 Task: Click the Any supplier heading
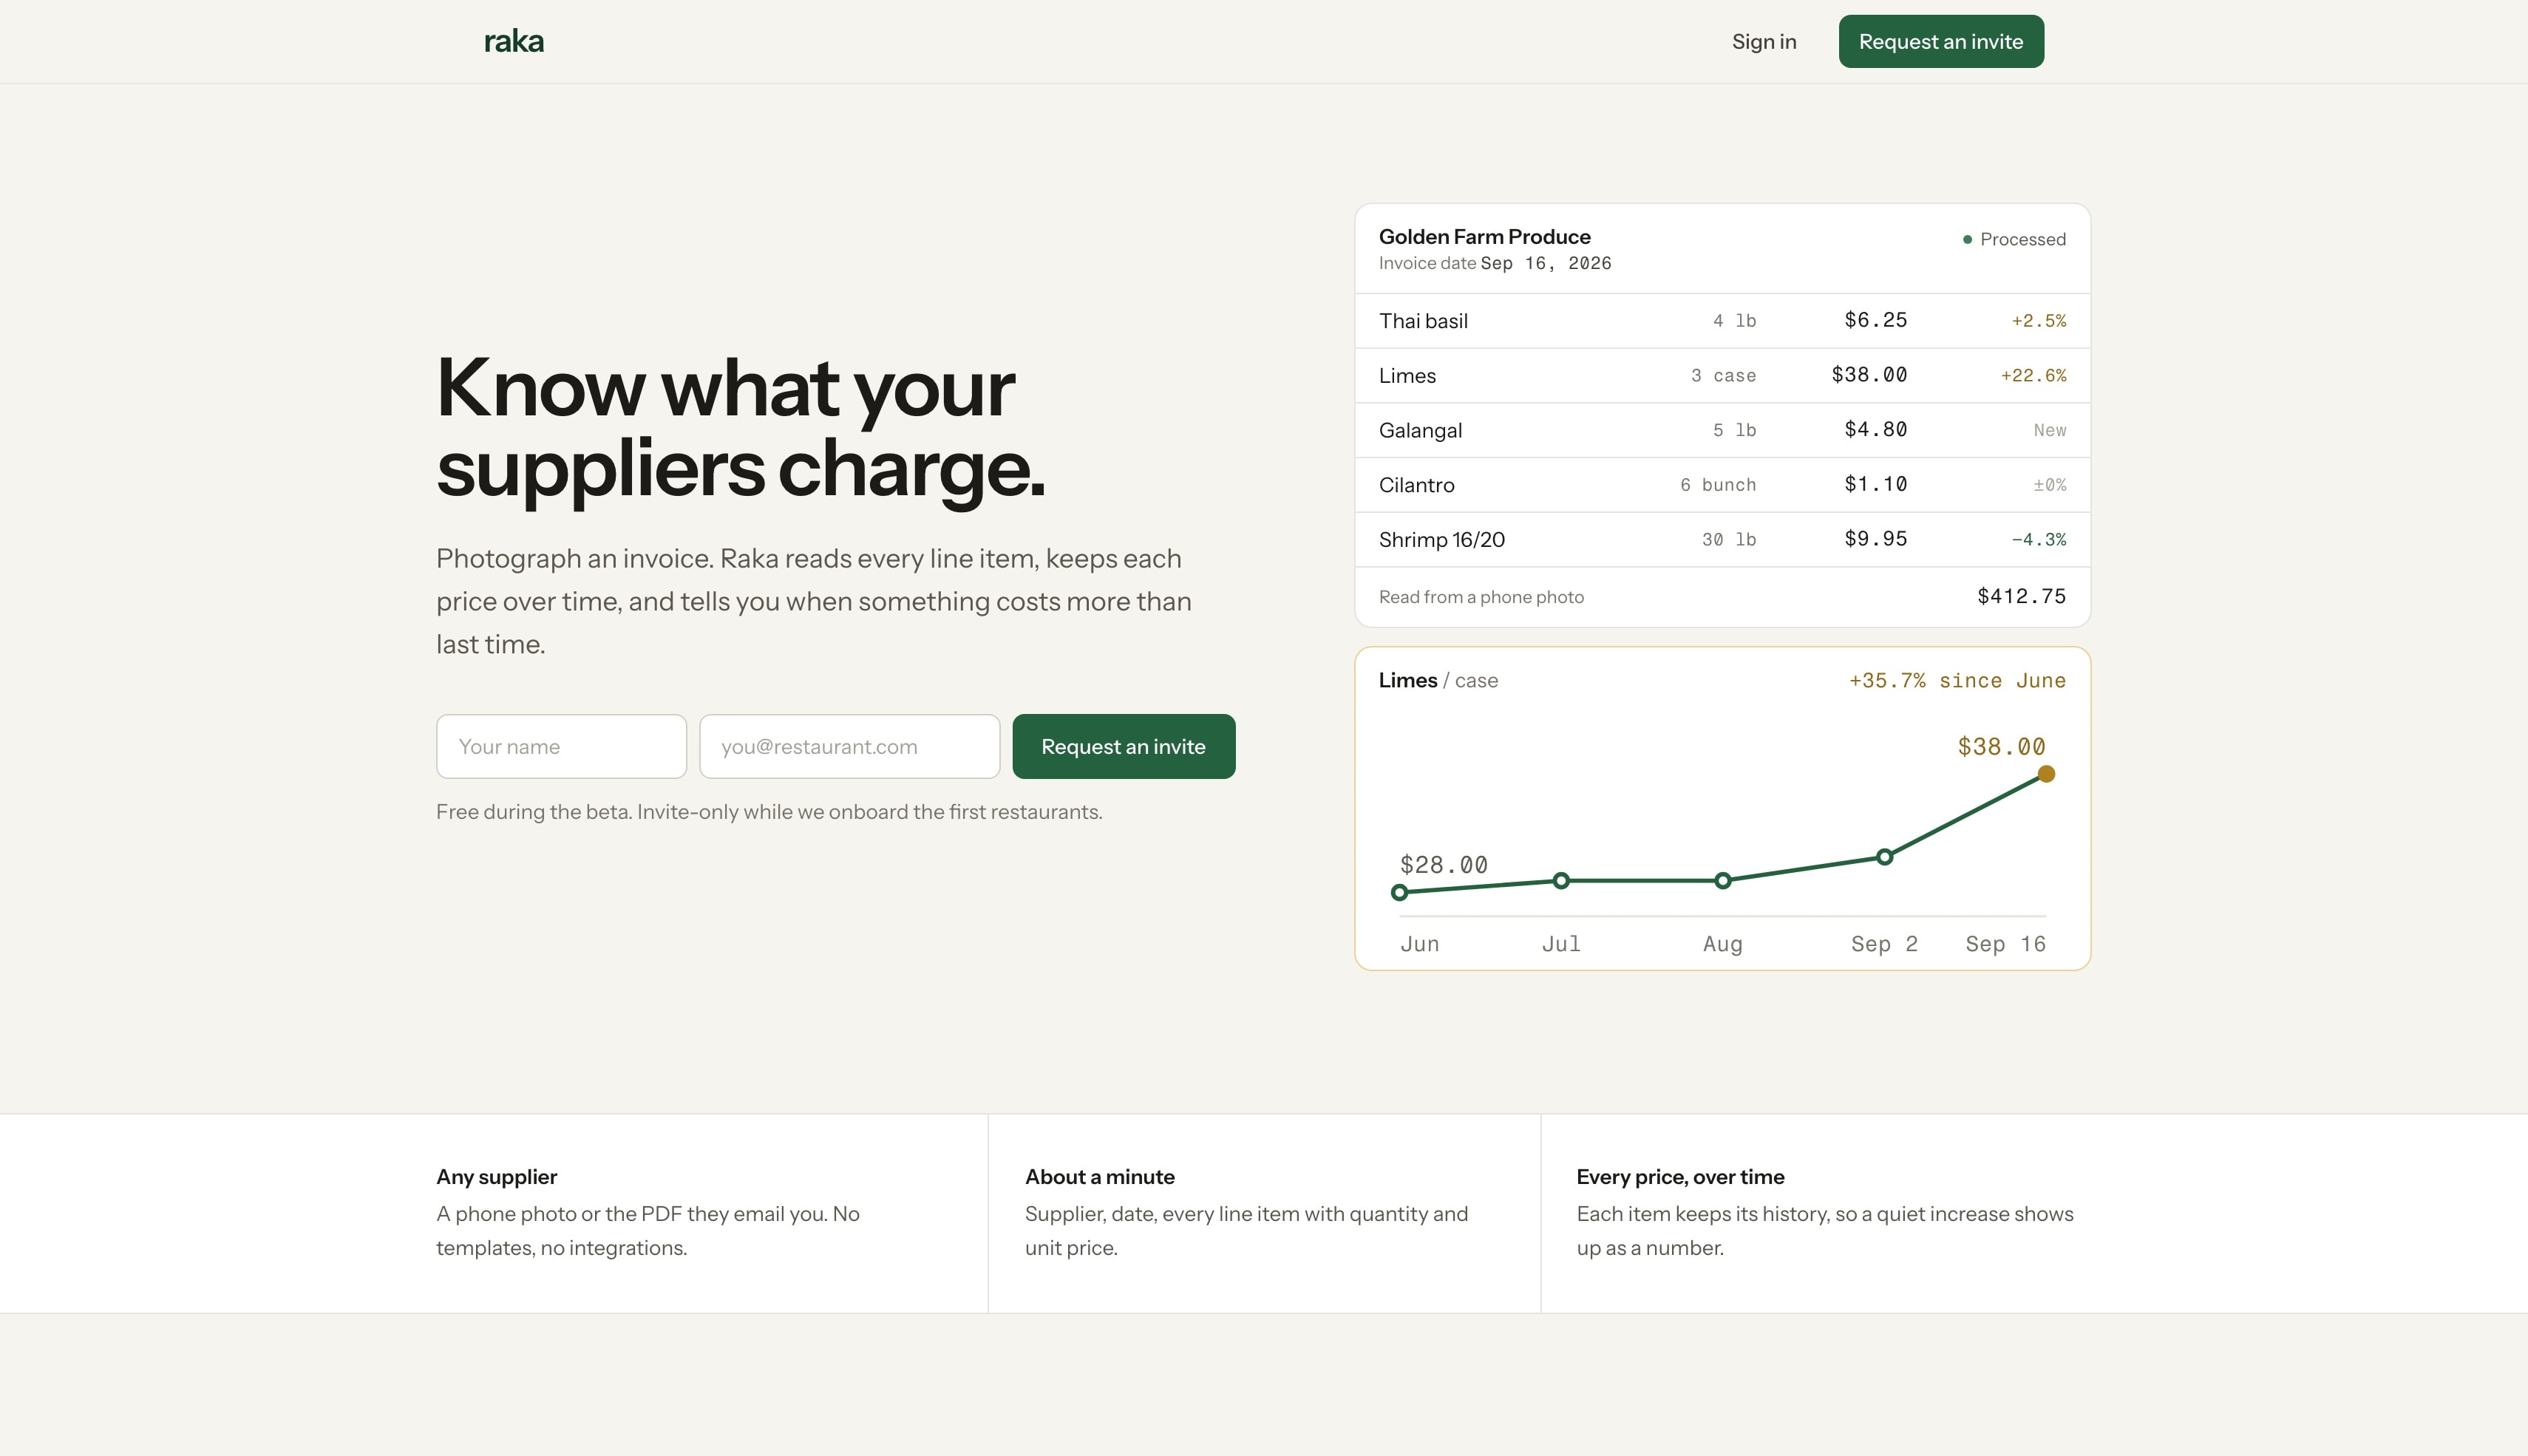496,1177
